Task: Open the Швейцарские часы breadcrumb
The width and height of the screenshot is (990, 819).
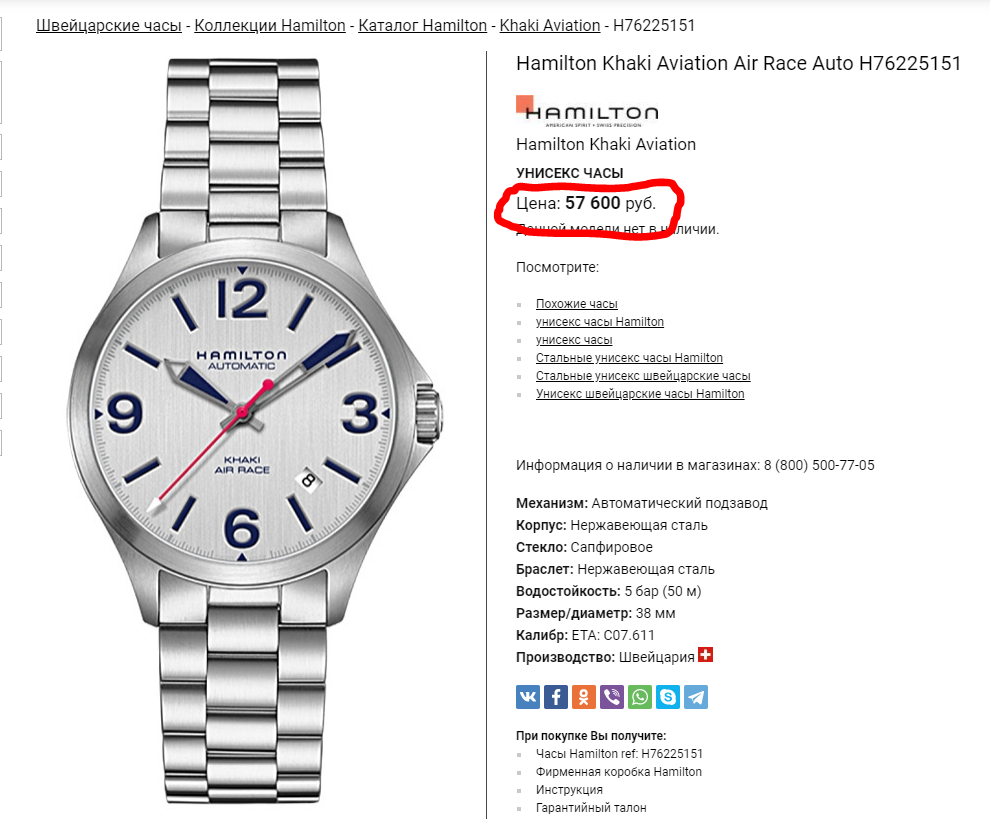Action: click(109, 25)
